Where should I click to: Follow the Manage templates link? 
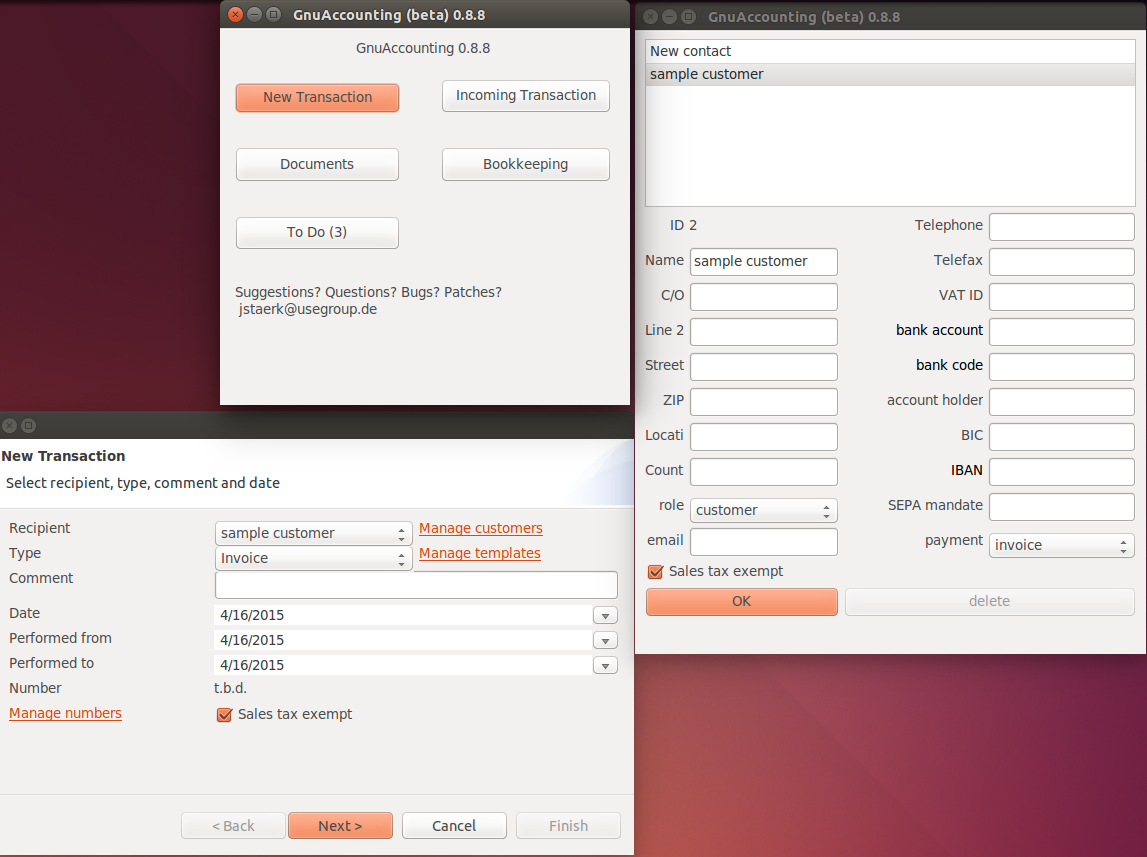point(480,553)
